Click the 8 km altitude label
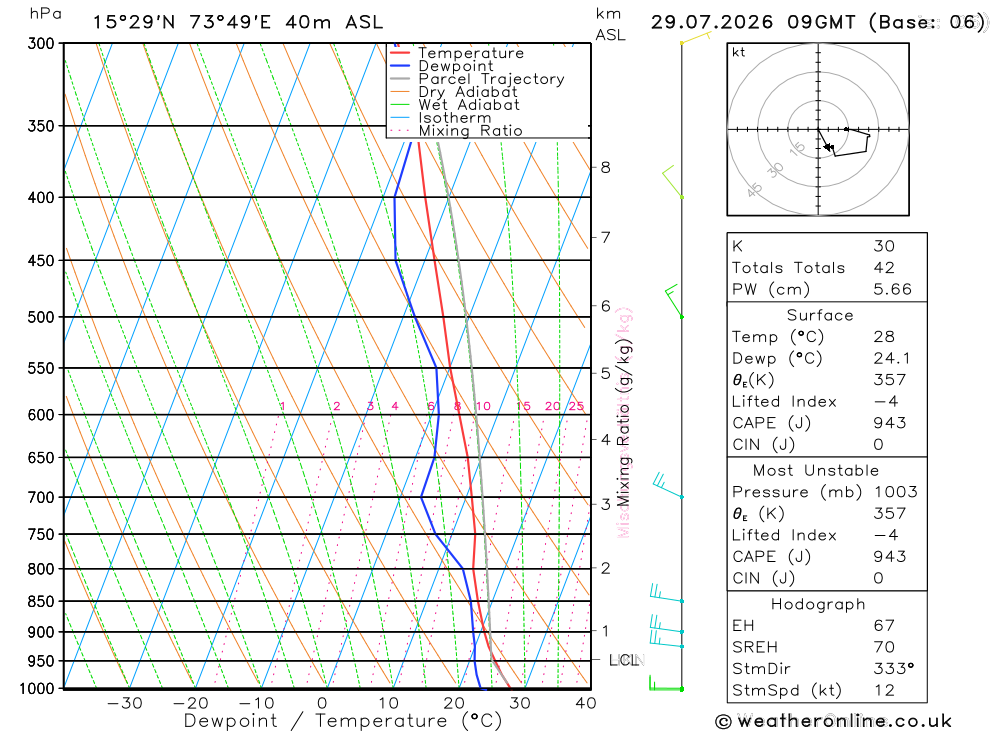 coord(605,168)
